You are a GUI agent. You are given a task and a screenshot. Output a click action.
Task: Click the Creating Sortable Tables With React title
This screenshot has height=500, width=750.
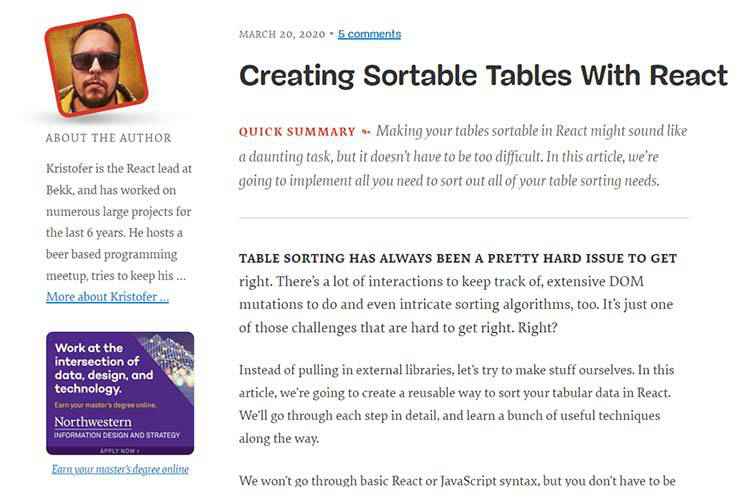pyautogui.click(x=483, y=77)
